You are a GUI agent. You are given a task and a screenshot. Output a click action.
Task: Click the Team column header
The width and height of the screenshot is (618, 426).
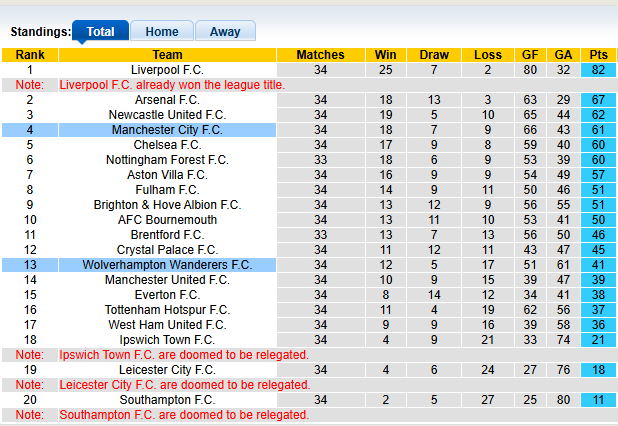tap(167, 55)
